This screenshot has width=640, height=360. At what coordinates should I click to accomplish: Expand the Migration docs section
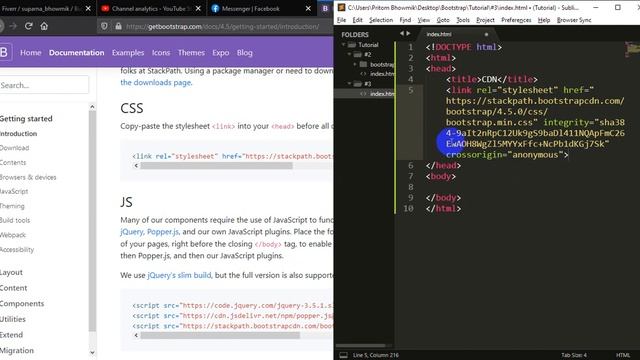pyautogui.click(x=17, y=350)
